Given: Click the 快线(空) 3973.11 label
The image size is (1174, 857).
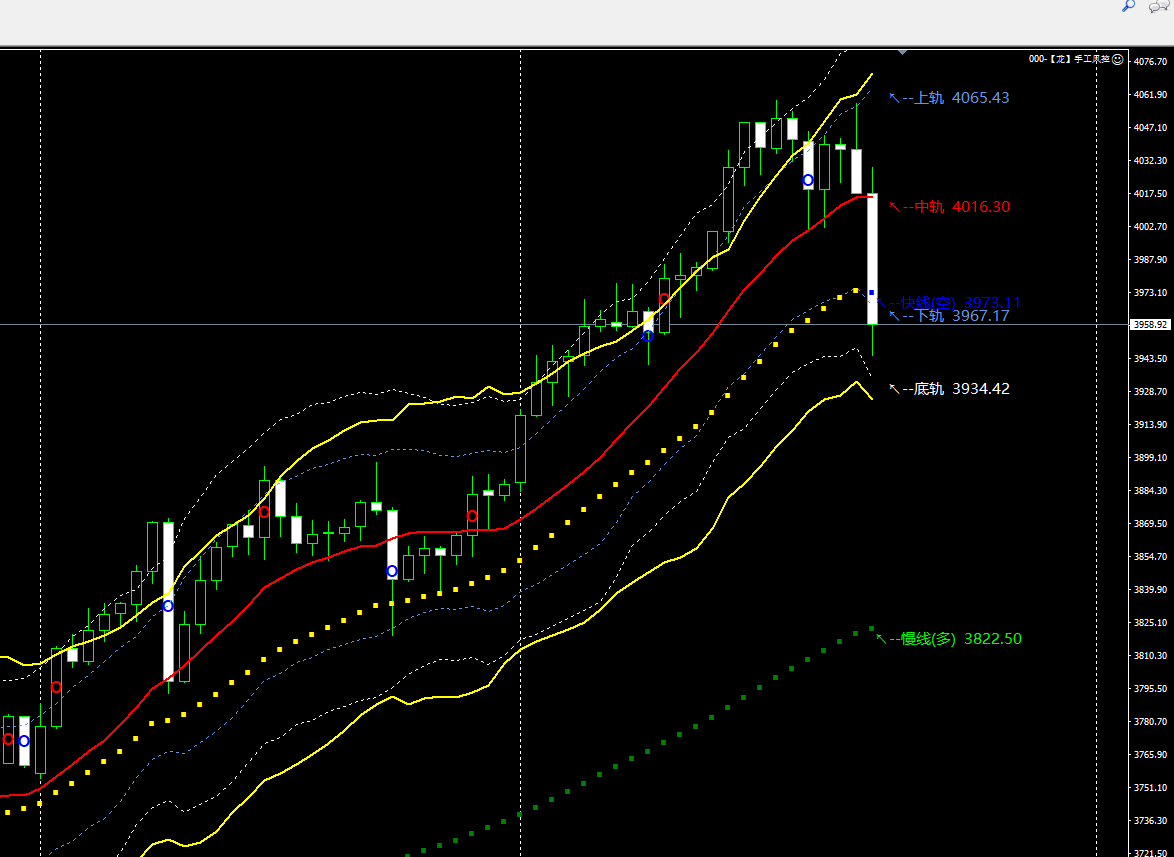Looking at the screenshot, I should click(x=960, y=302).
